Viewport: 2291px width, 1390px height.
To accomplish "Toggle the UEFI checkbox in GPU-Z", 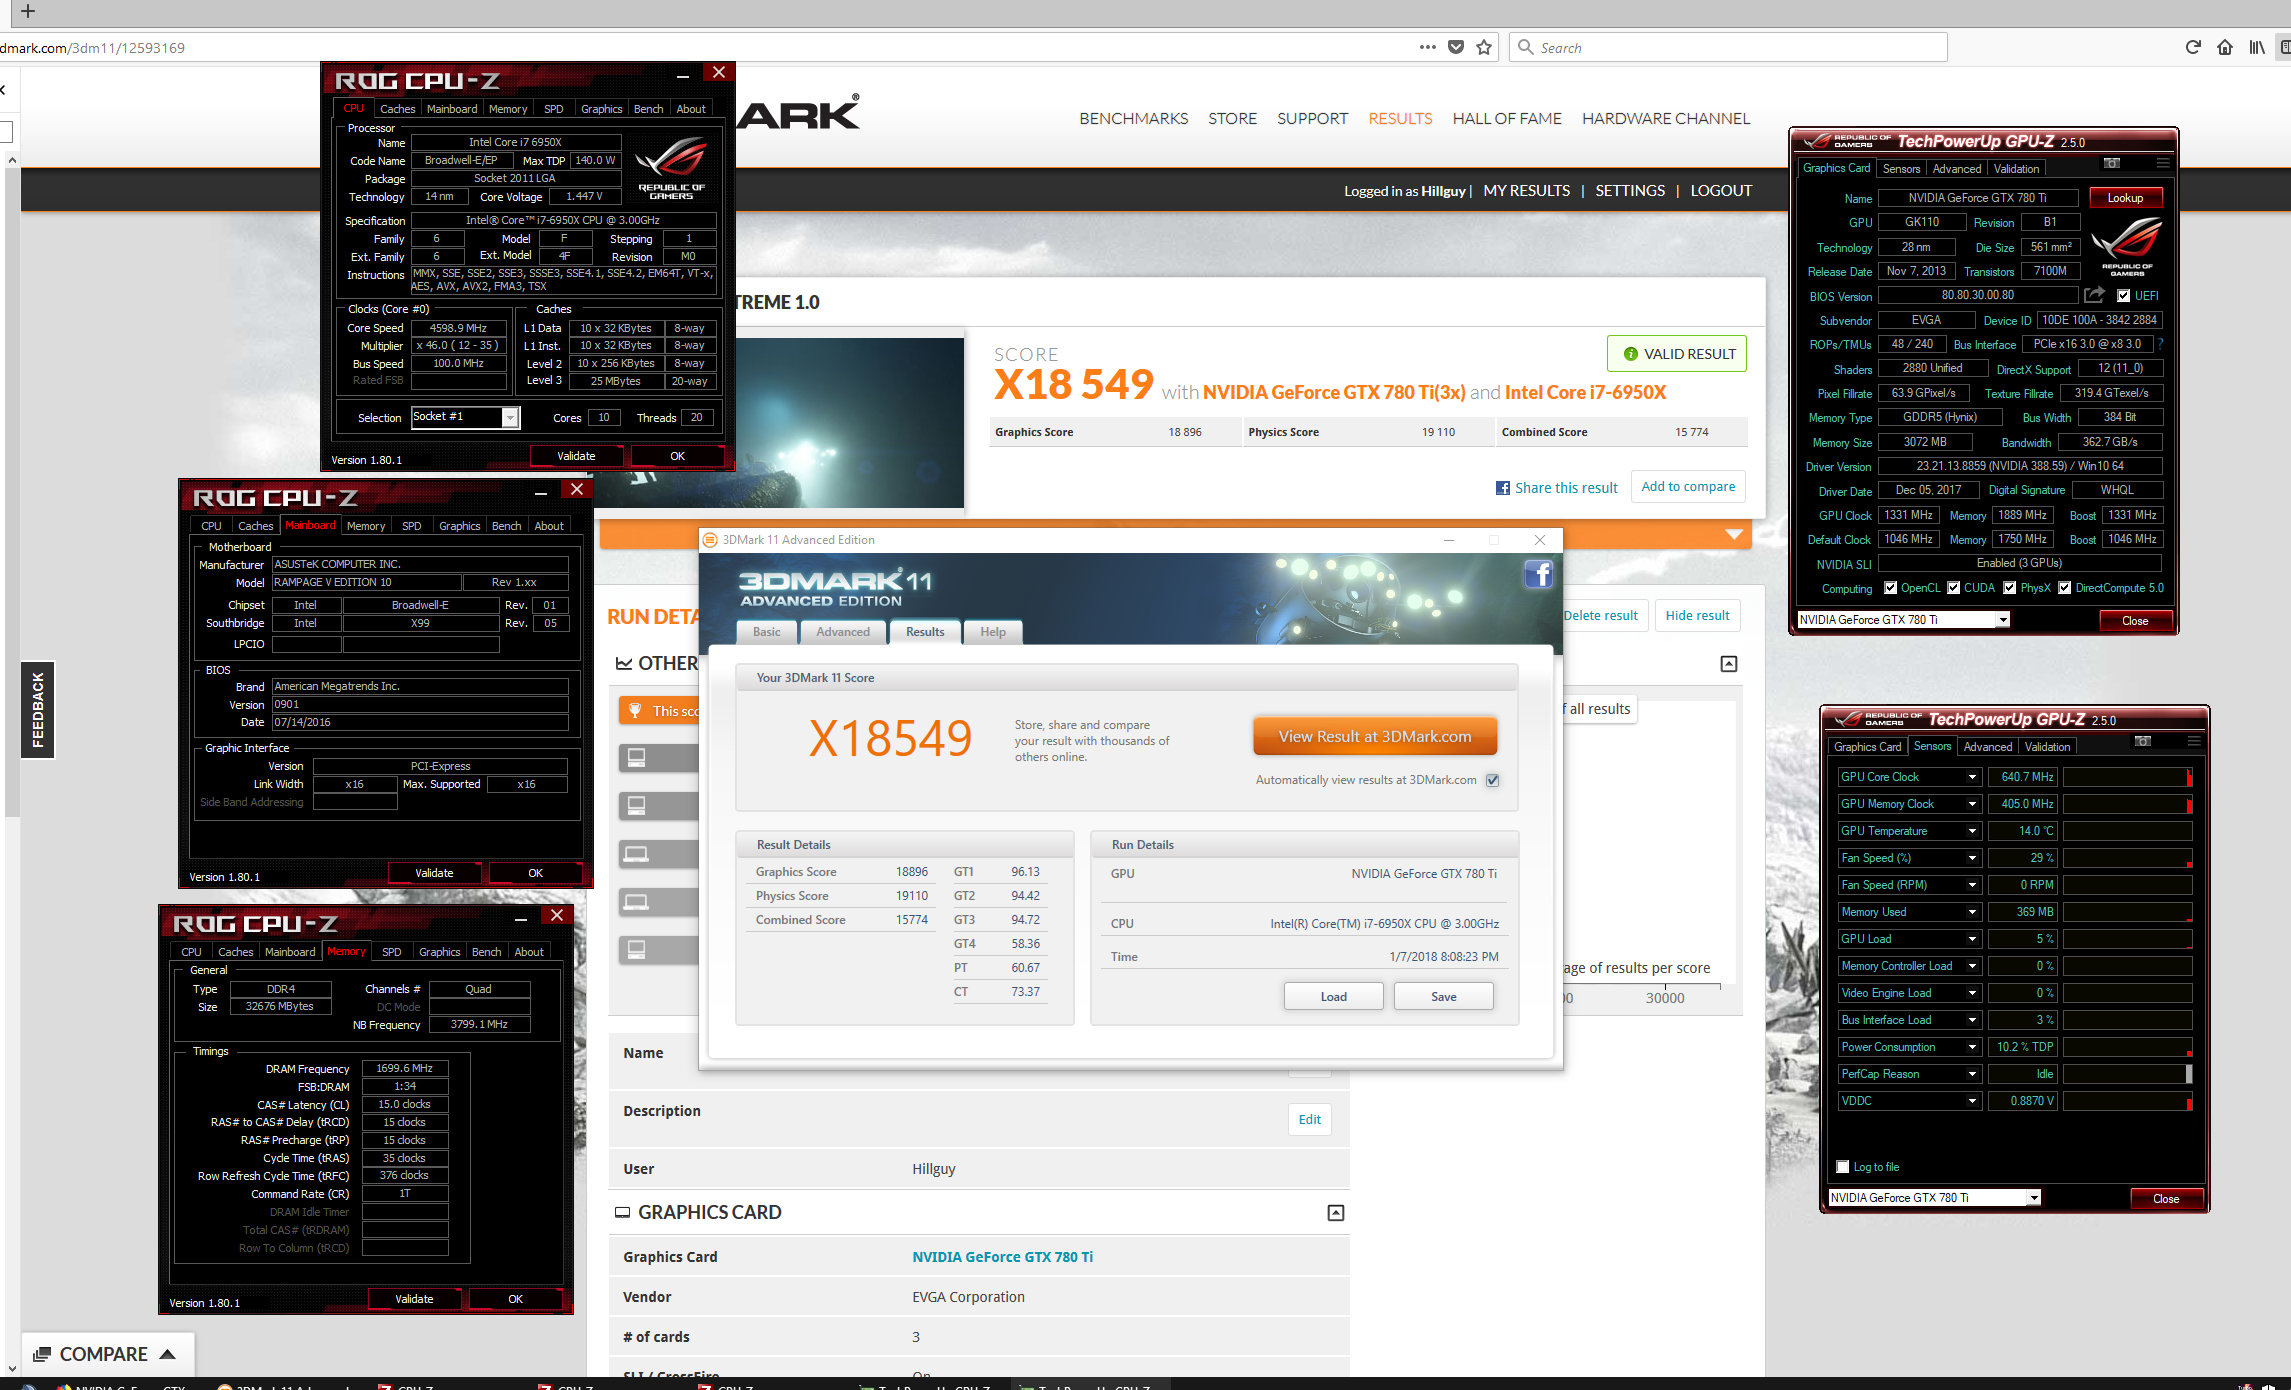I will 2123,296.
